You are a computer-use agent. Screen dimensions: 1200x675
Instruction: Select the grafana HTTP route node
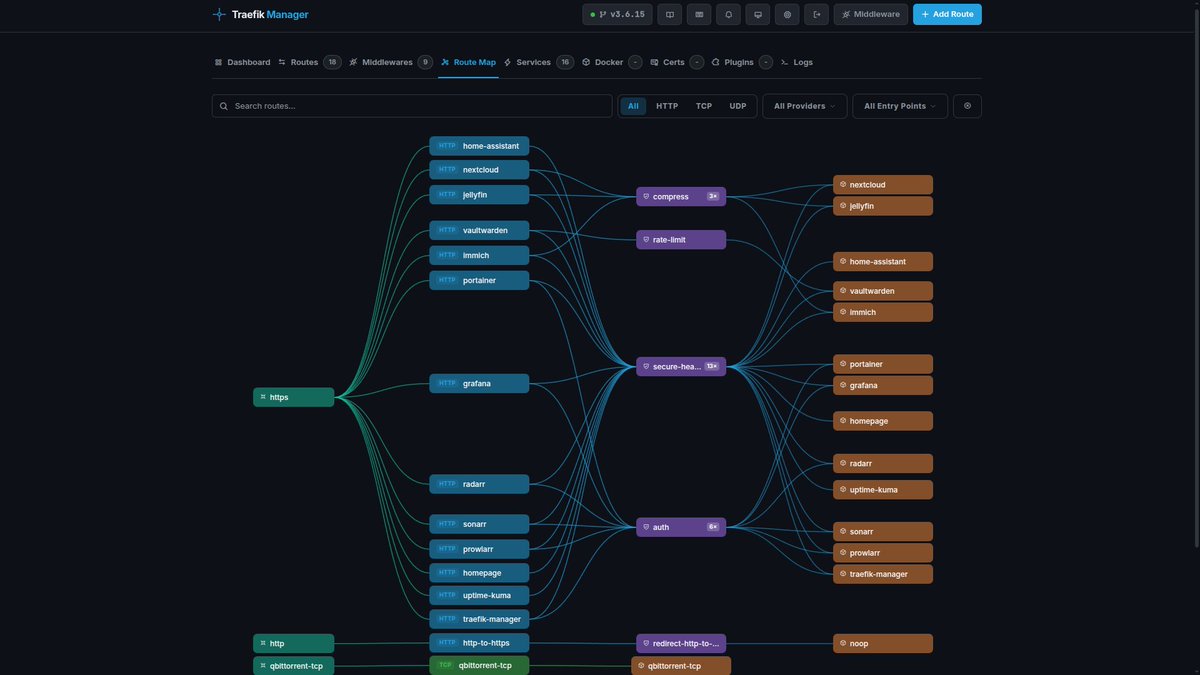pos(479,384)
